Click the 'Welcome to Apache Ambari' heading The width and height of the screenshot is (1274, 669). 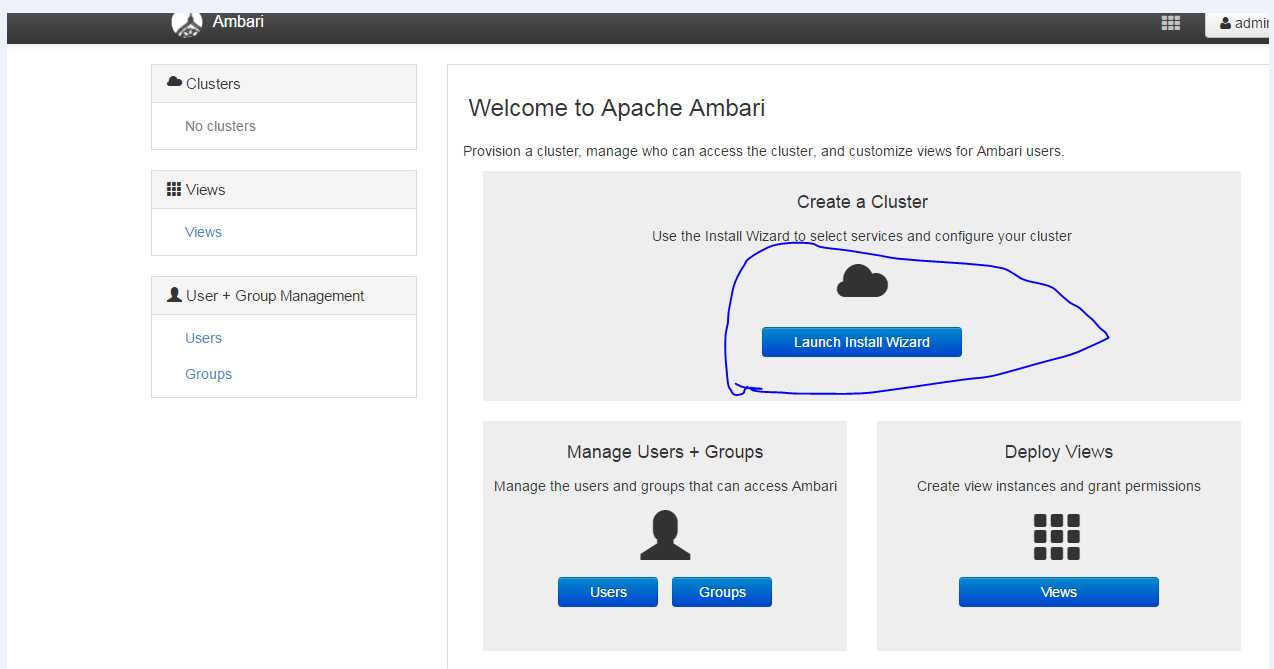coord(617,108)
